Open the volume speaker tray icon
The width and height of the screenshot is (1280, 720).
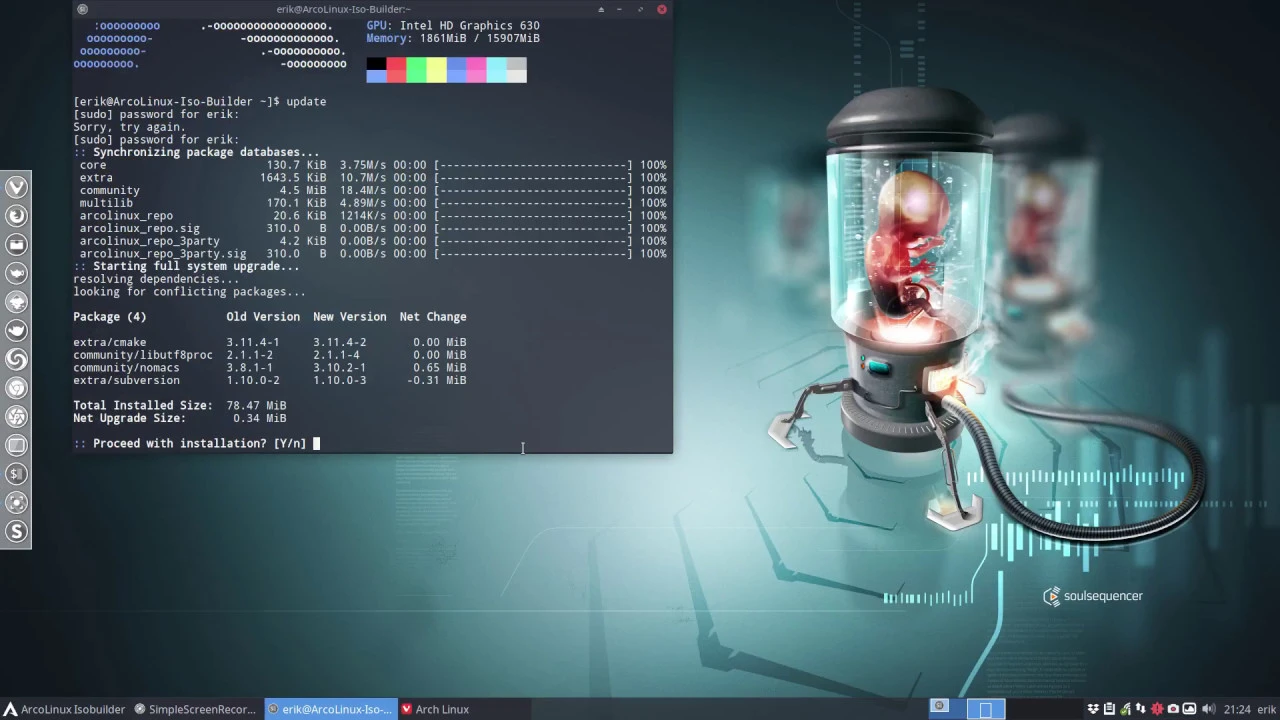pyautogui.click(x=1208, y=709)
